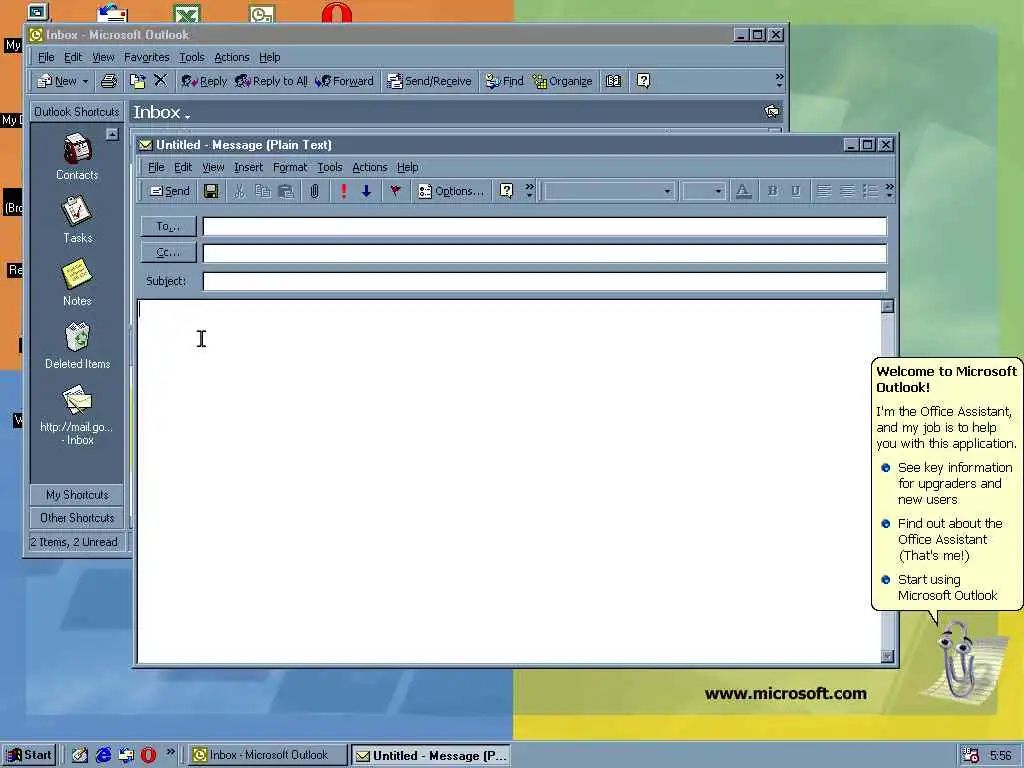Click the Font Color icon

pos(743,191)
